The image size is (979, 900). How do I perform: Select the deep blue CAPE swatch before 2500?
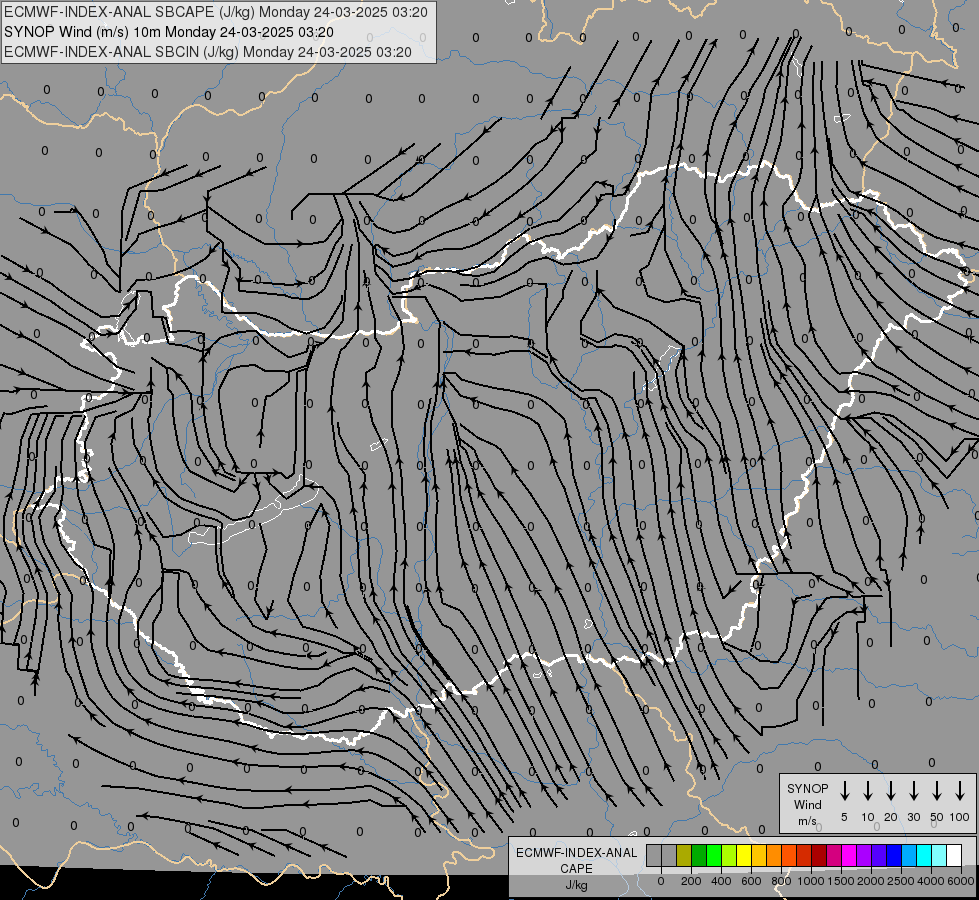[893, 855]
